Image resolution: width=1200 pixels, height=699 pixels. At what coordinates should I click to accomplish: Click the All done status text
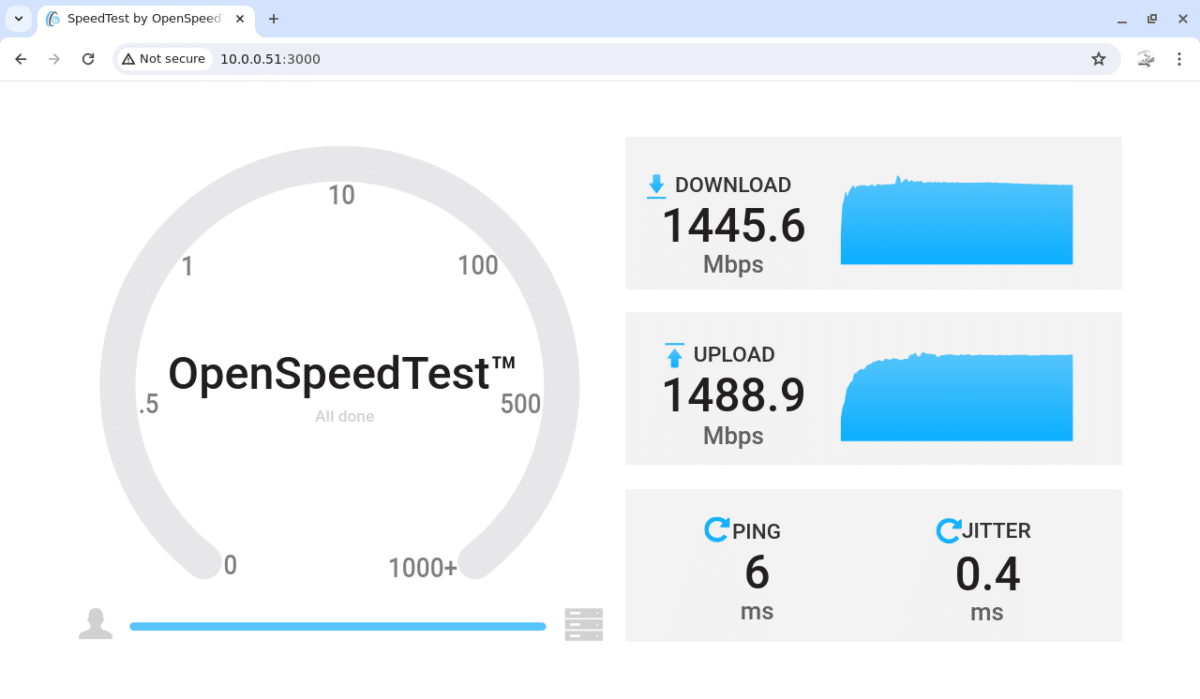coord(344,416)
